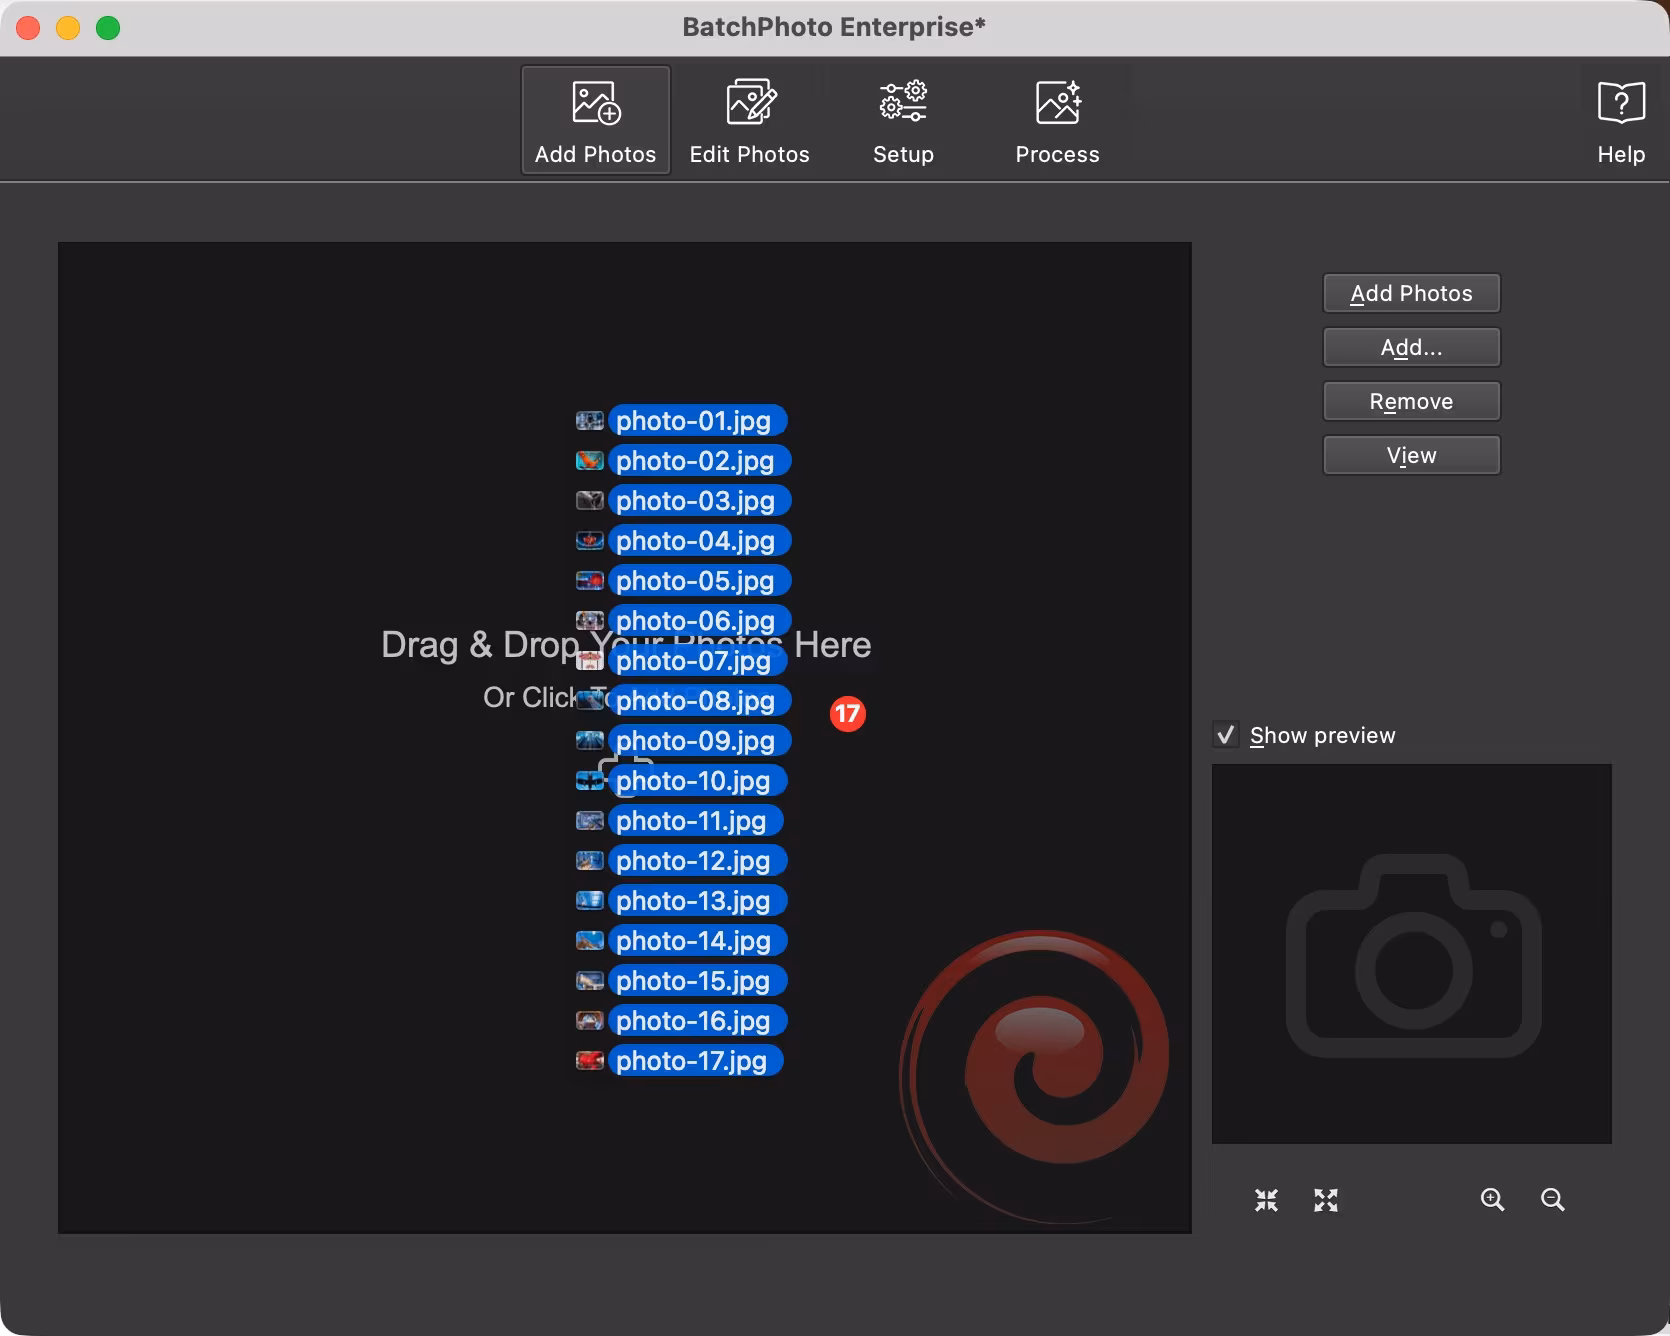The width and height of the screenshot is (1670, 1336).
Task: Select photo-11.jpg file name
Action: click(695, 821)
